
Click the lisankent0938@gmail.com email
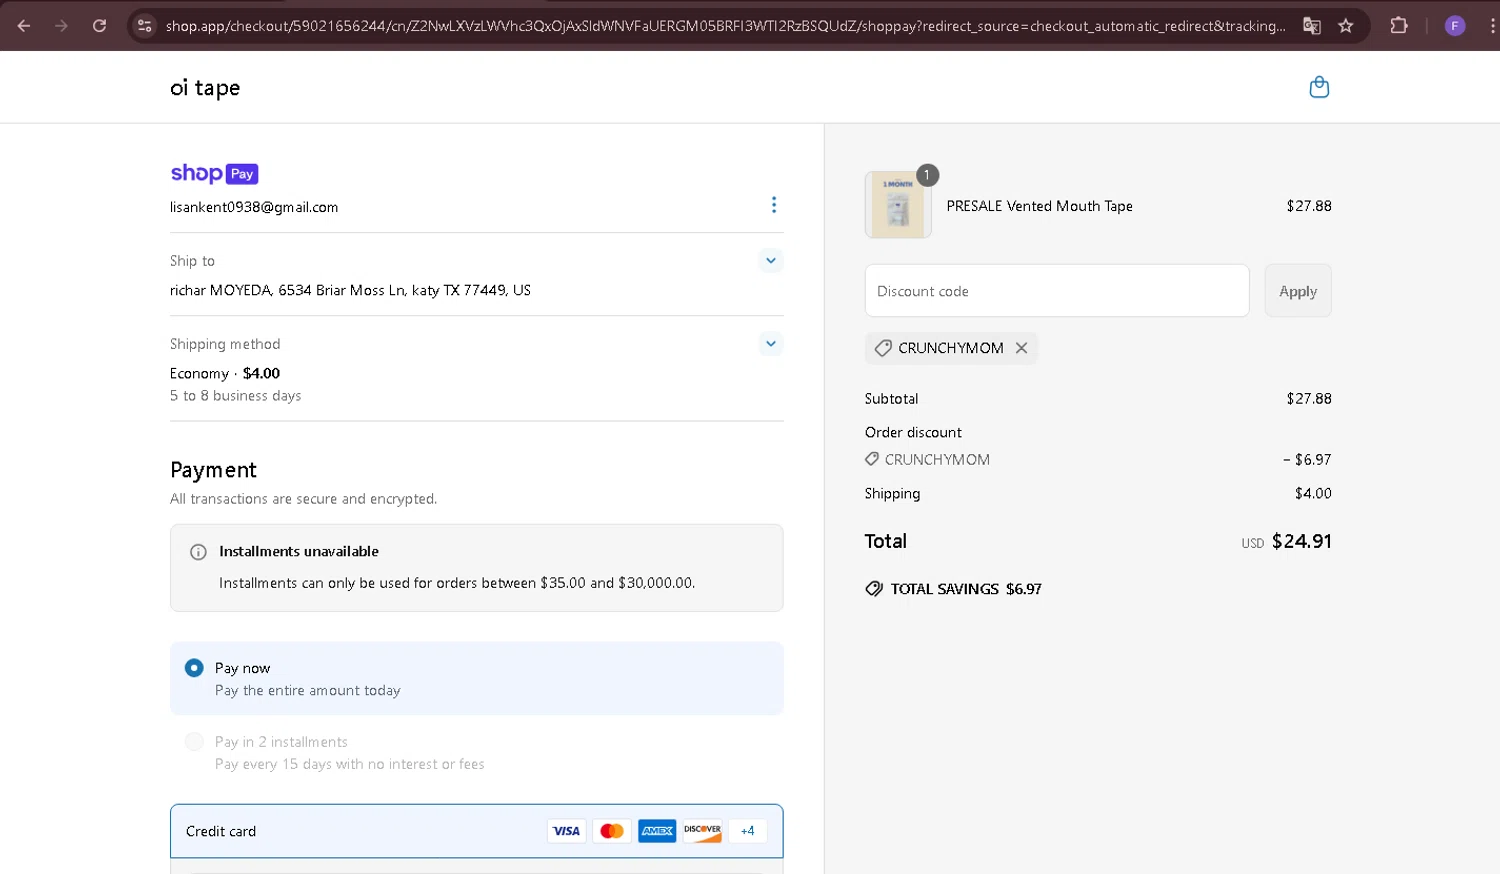tap(254, 207)
